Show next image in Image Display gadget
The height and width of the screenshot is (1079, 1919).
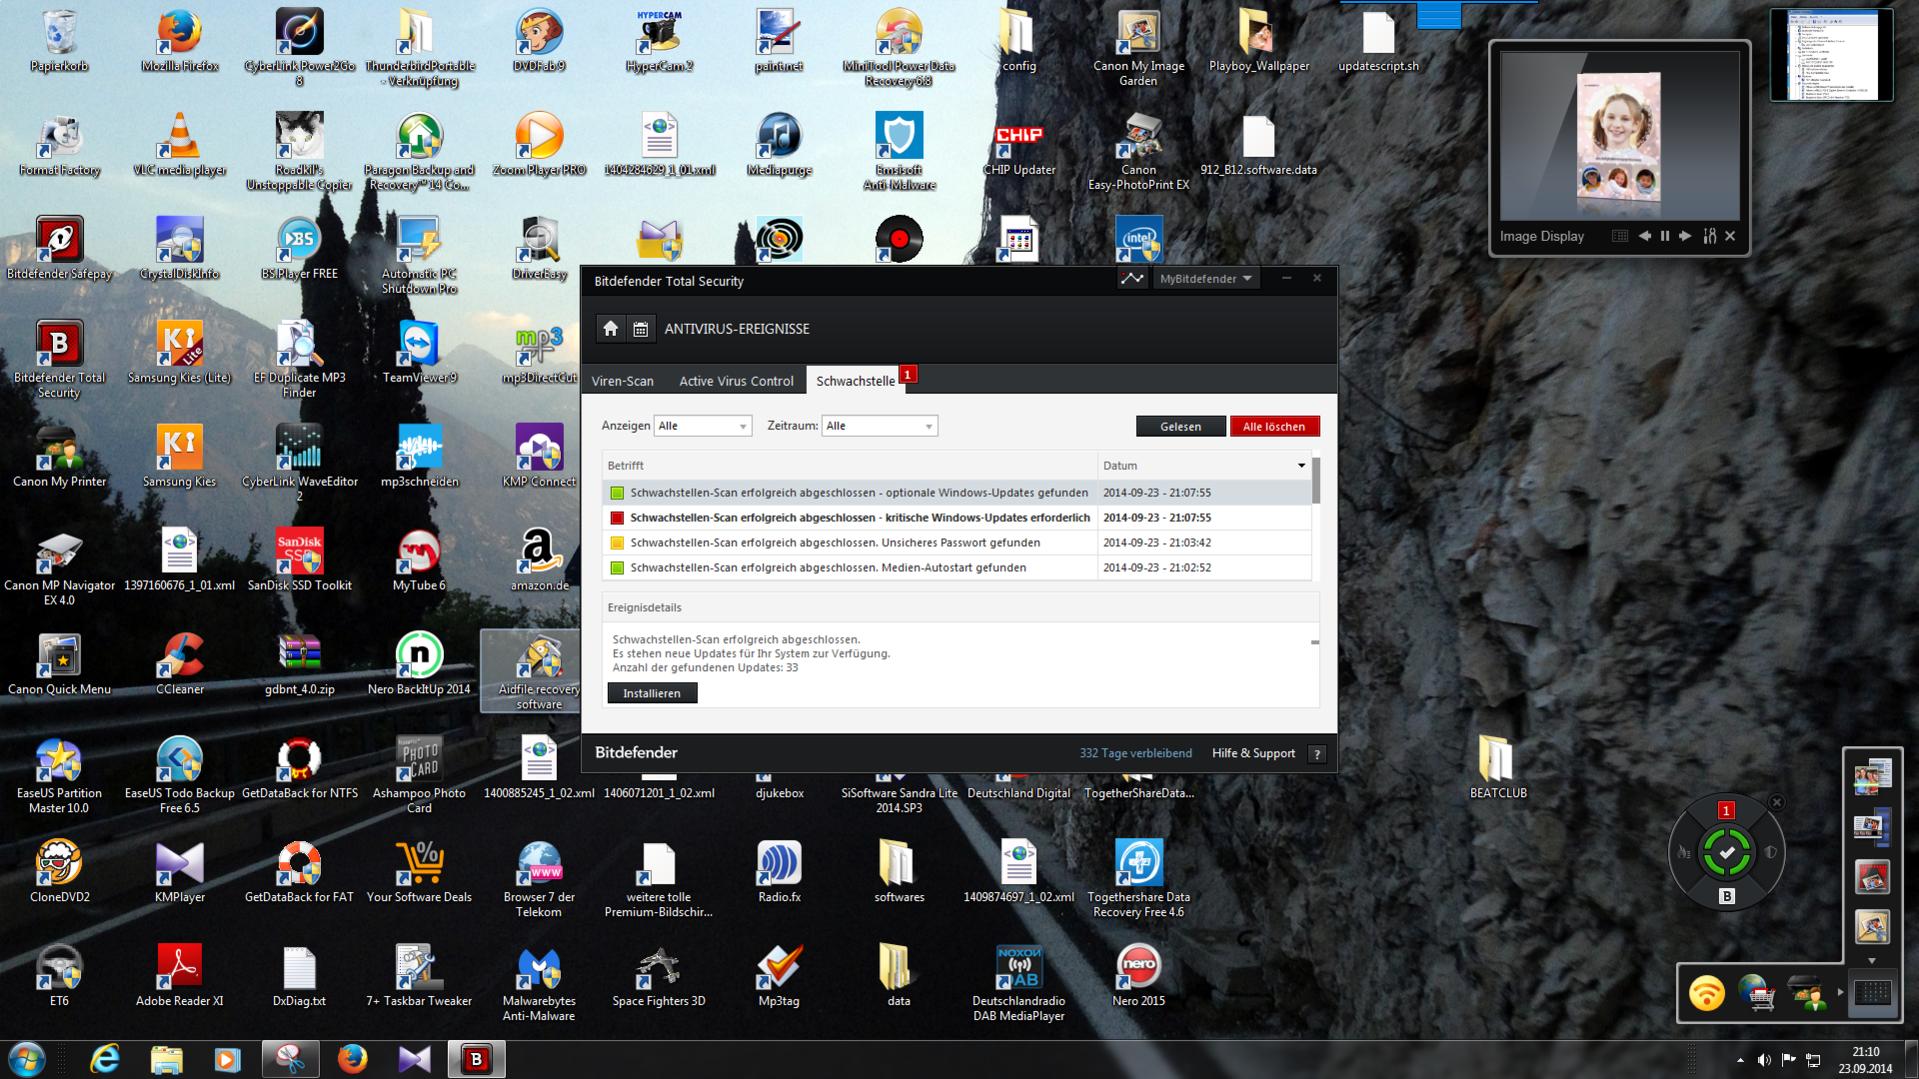click(x=1686, y=237)
